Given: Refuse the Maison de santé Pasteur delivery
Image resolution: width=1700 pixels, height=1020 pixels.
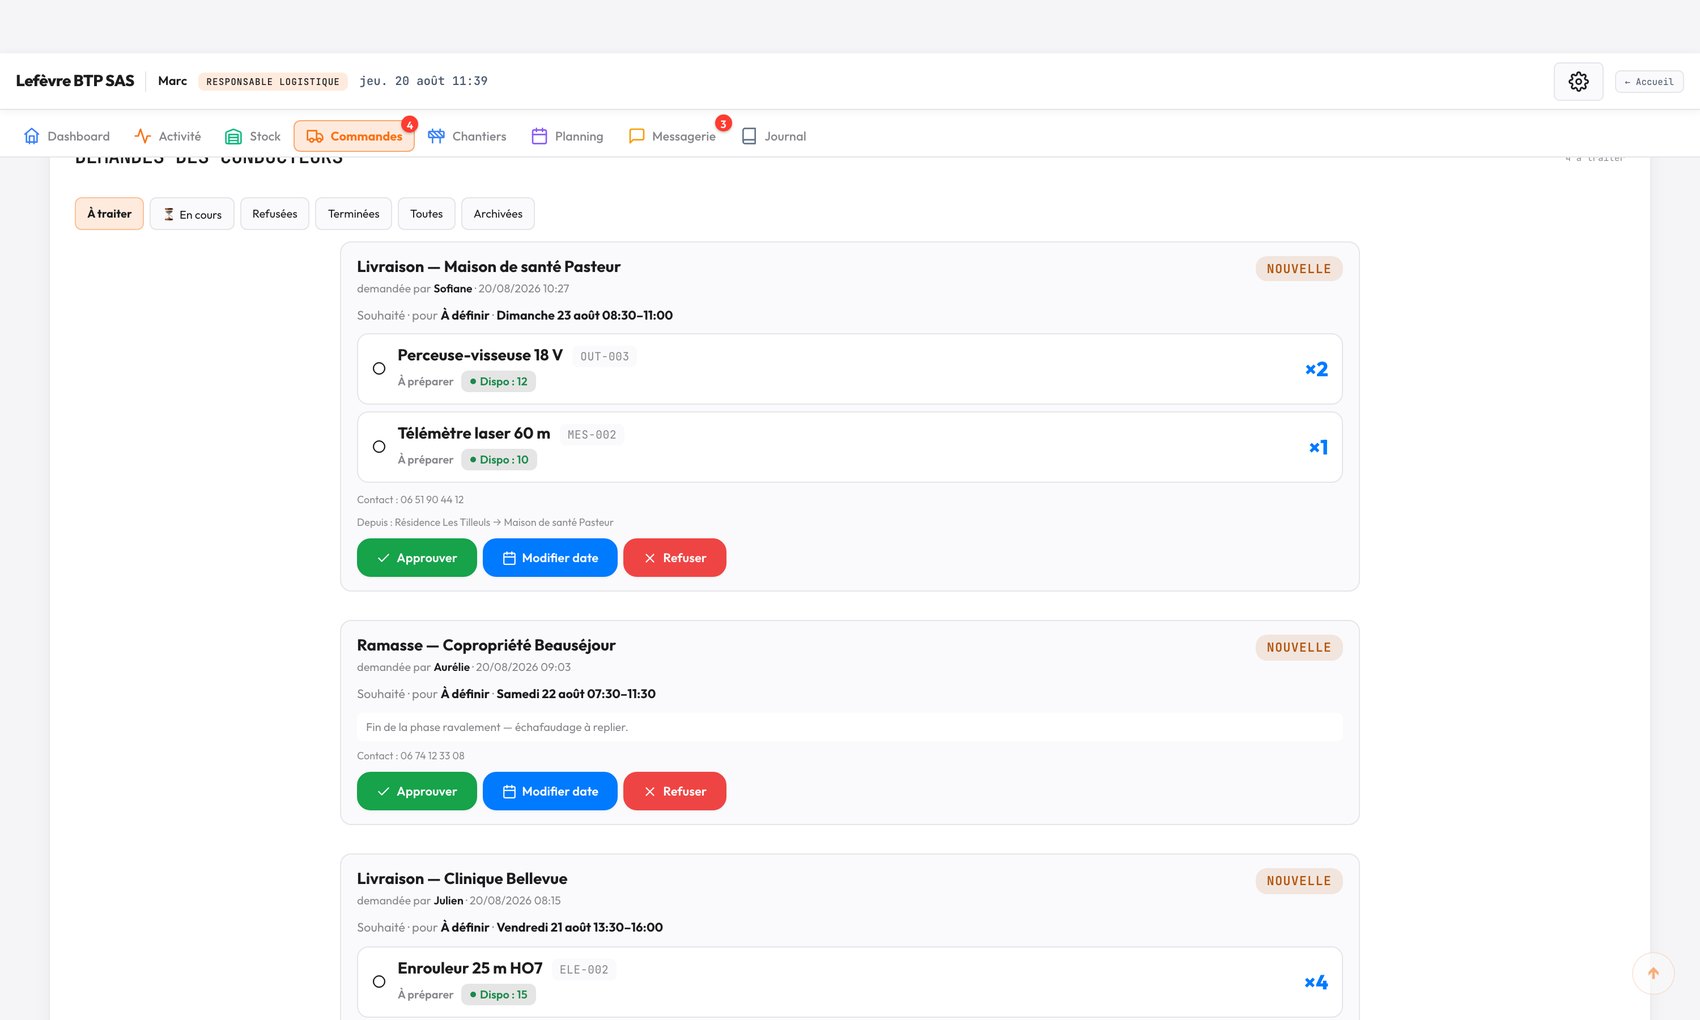Looking at the screenshot, I should click(675, 558).
